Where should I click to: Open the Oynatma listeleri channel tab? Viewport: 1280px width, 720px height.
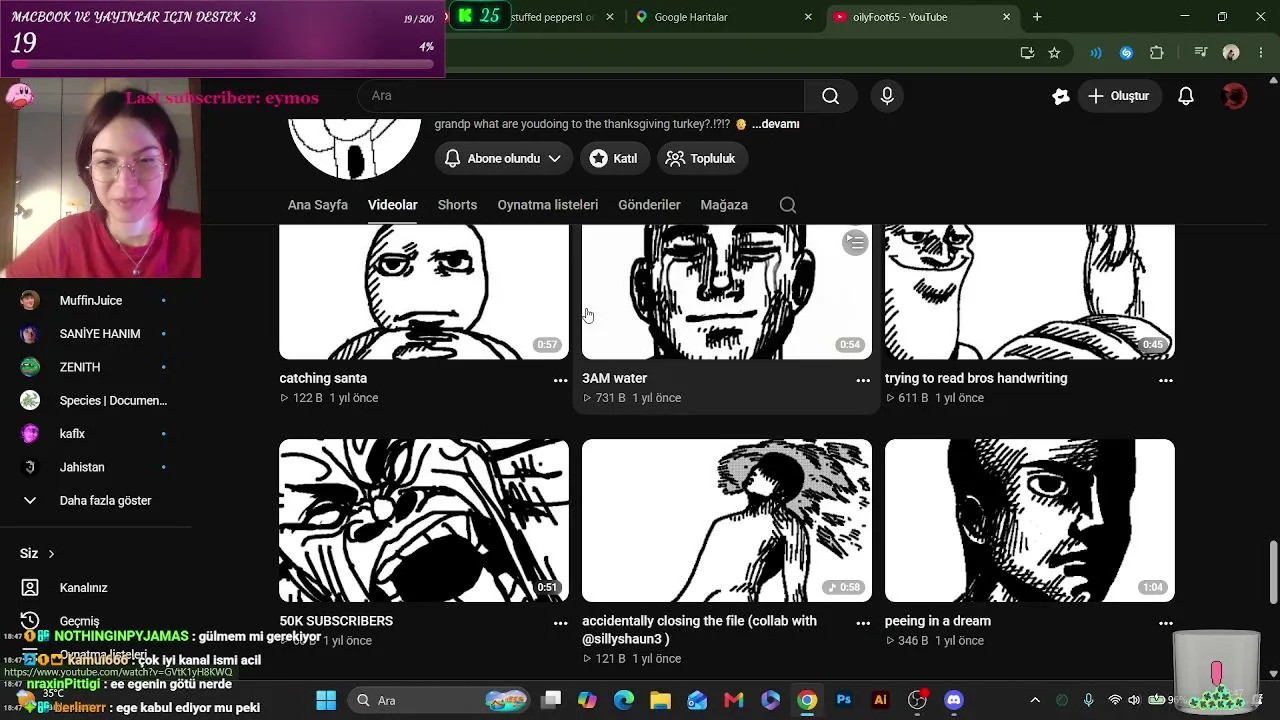pyautogui.click(x=548, y=205)
